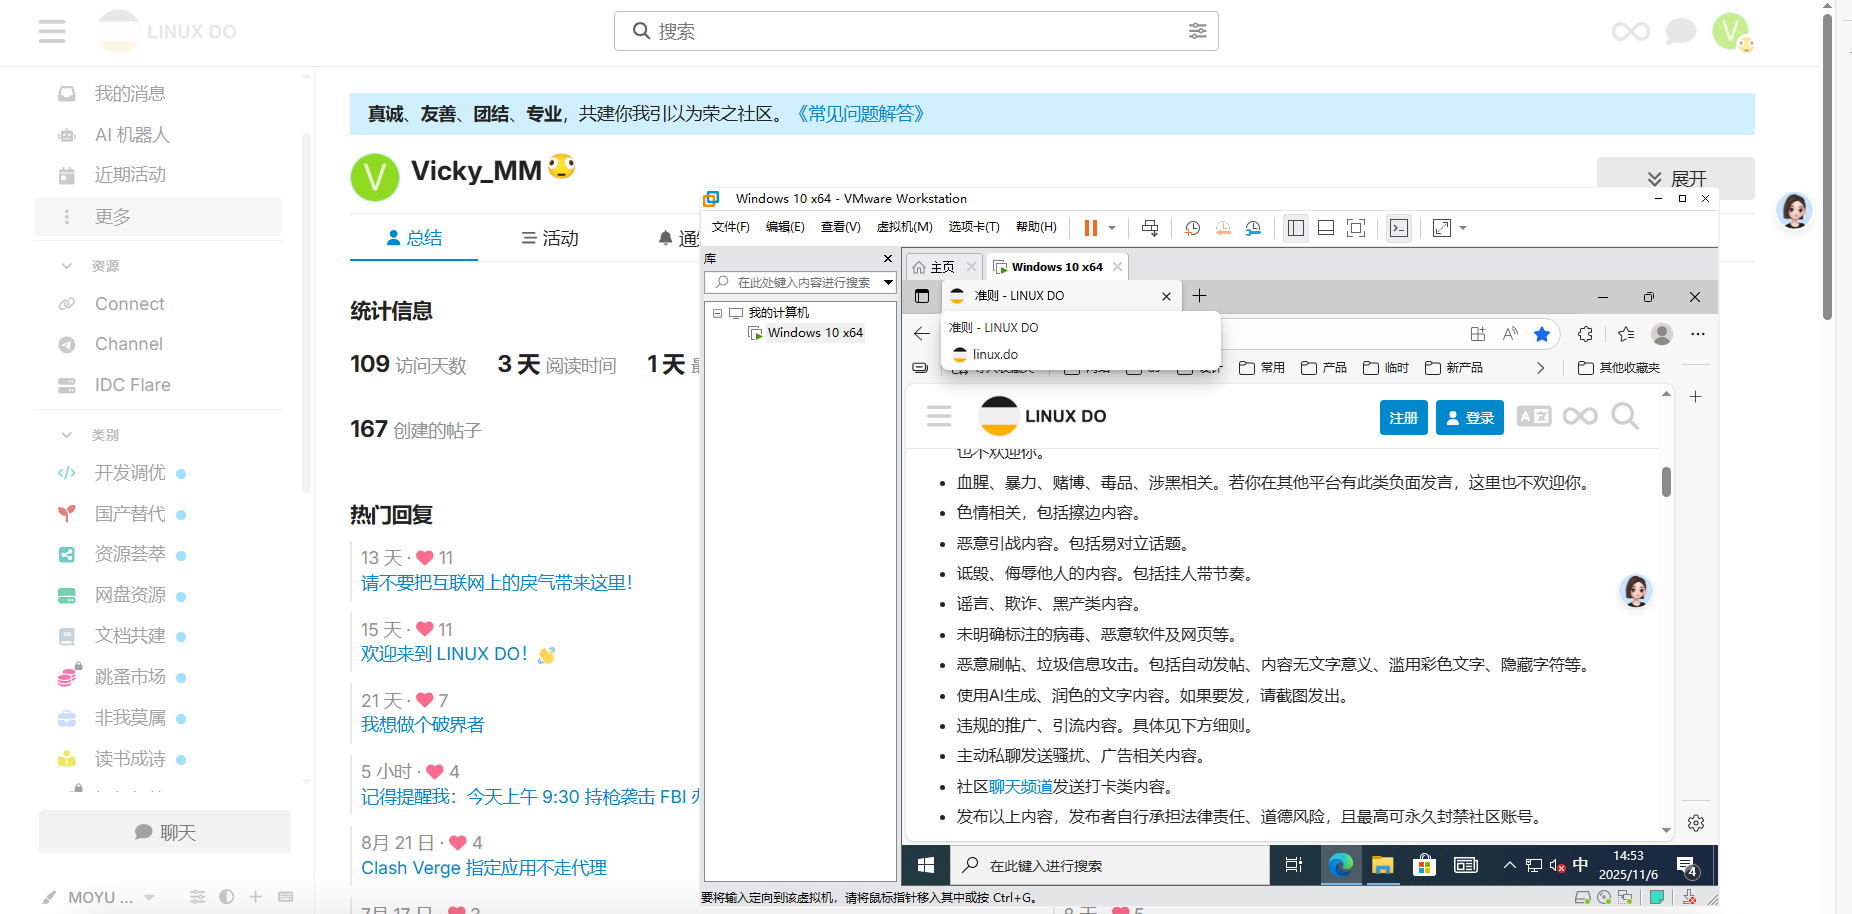The image size is (1852, 914).
Task: Enter VMware full screen mode icon
Action: tap(1356, 228)
